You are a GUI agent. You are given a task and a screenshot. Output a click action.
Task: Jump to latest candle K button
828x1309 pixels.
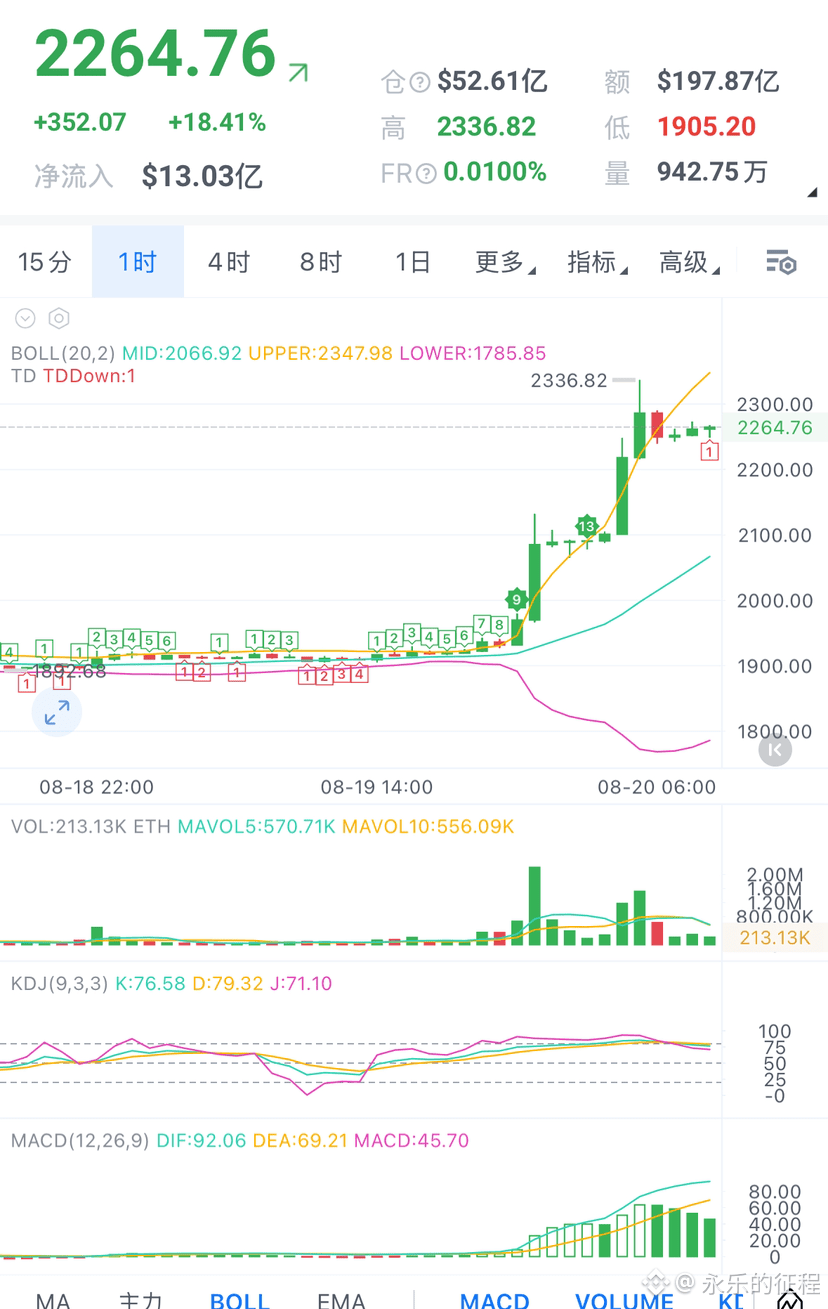coord(775,750)
